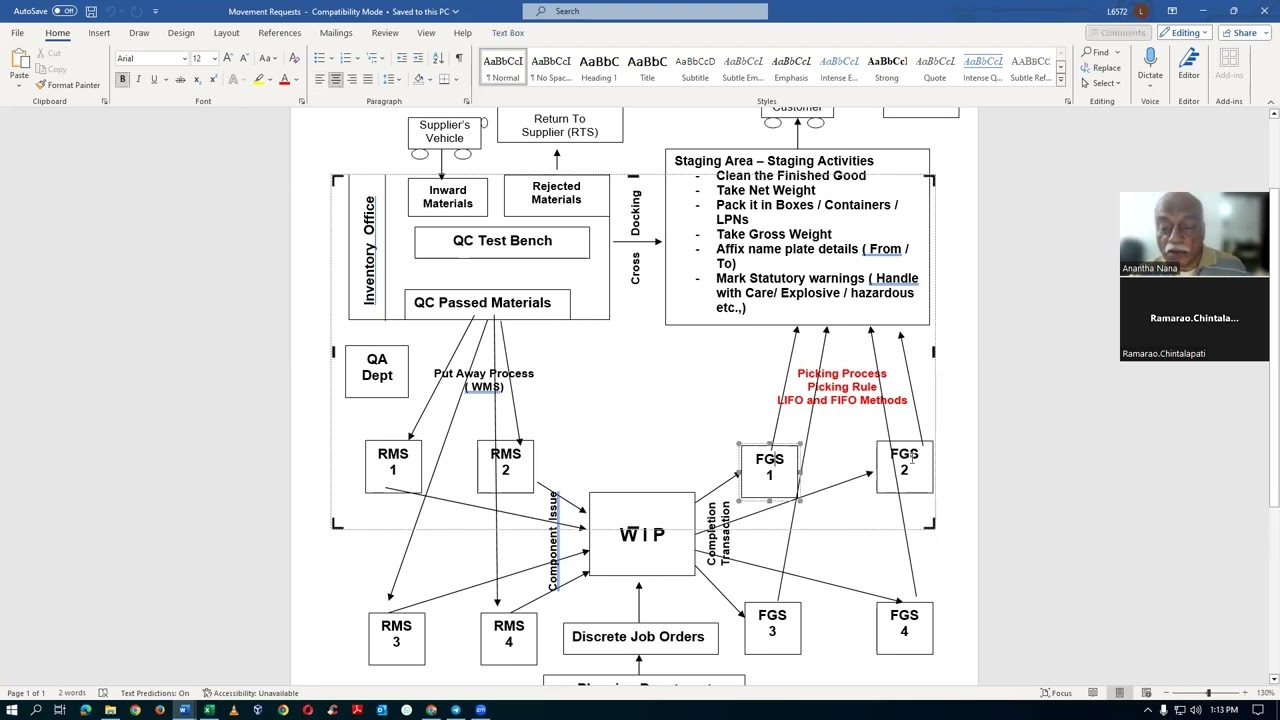Apply the Text Highlight Color marker
The image size is (1280, 720).
258,79
